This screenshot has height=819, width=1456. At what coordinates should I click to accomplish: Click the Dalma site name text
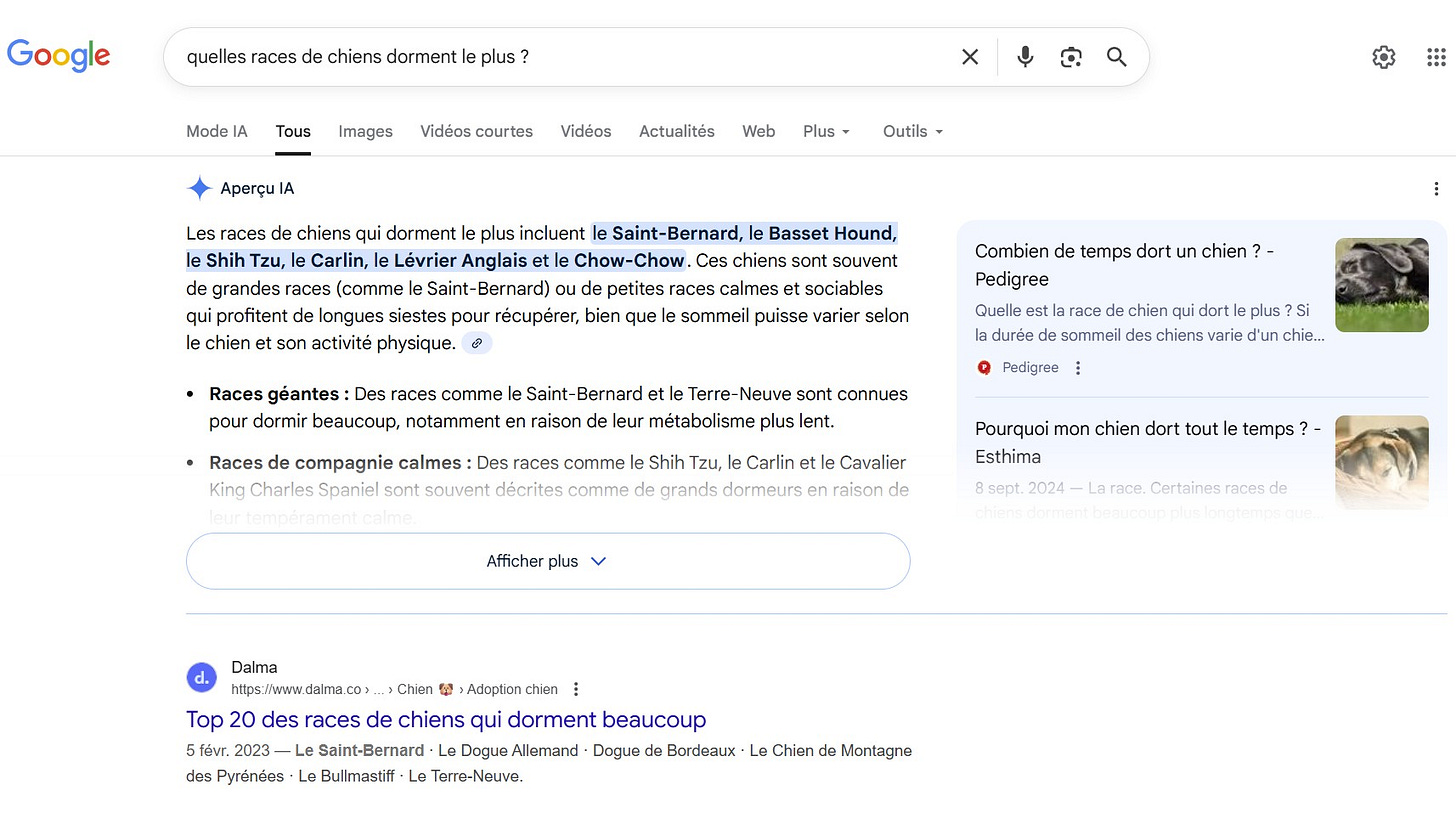(254, 667)
